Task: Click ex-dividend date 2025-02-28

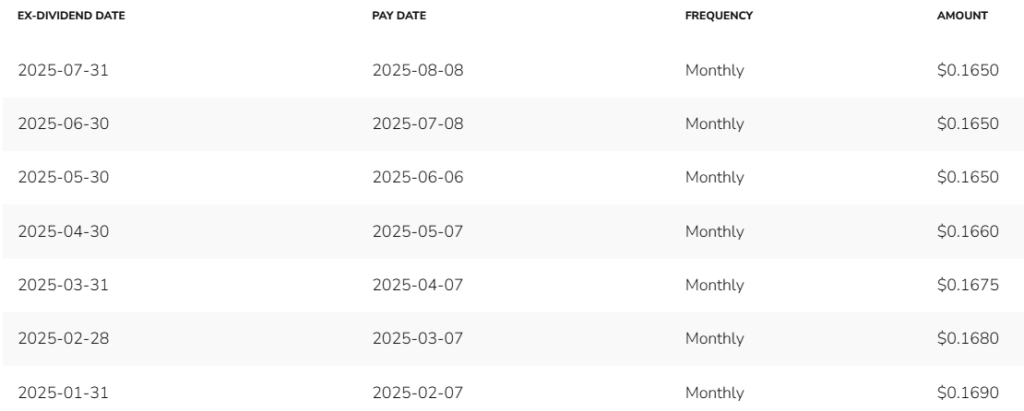Action: tap(63, 338)
